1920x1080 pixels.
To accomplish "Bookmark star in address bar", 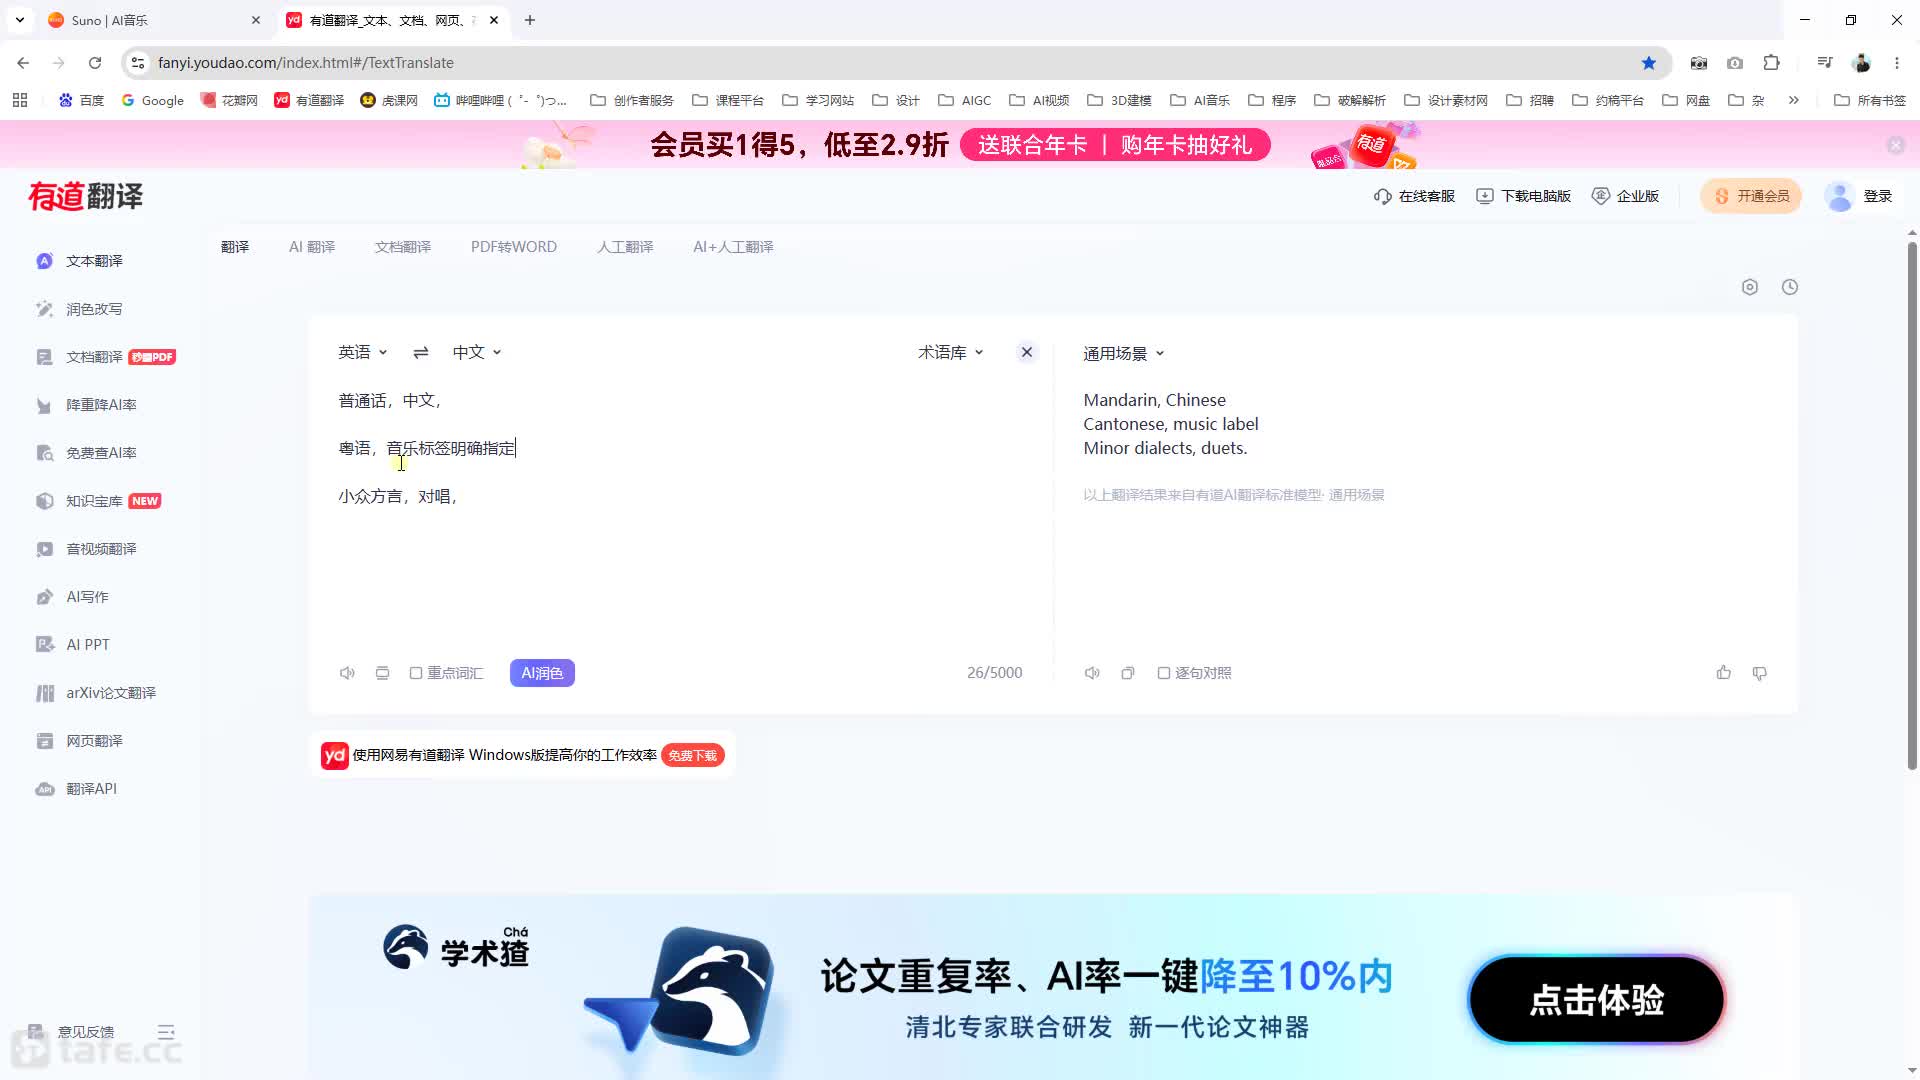I will 1649,63.
